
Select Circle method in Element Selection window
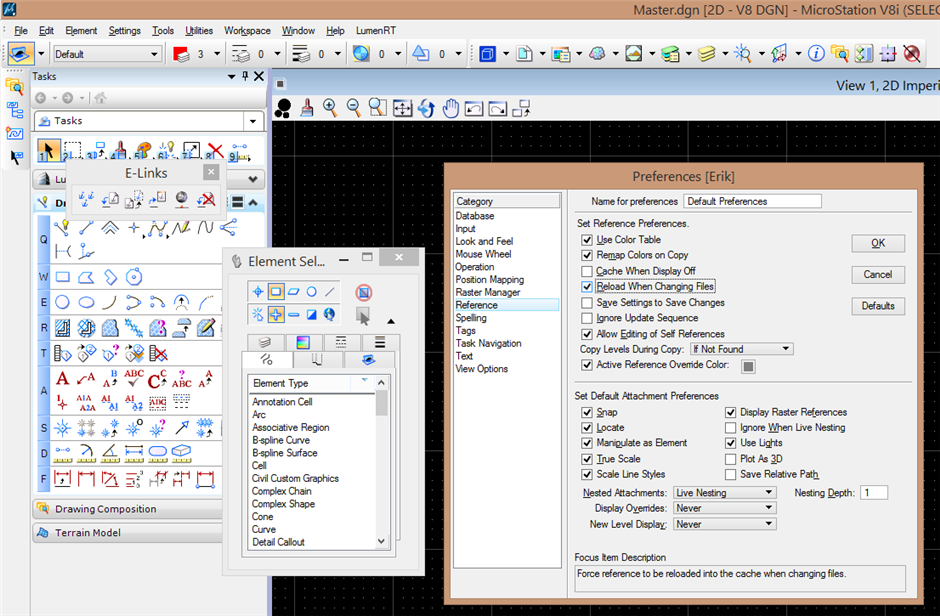click(312, 292)
